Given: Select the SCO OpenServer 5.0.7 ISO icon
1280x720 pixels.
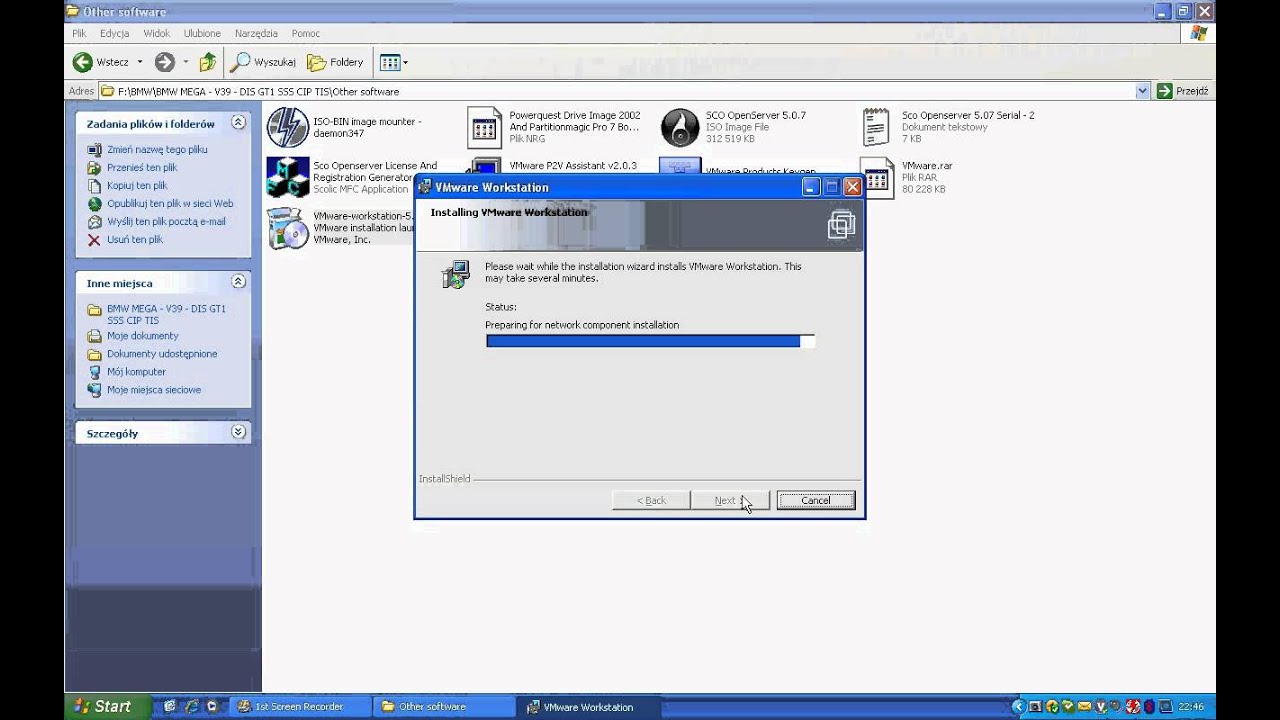Looking at the screenshot, I should pos(680,127).
